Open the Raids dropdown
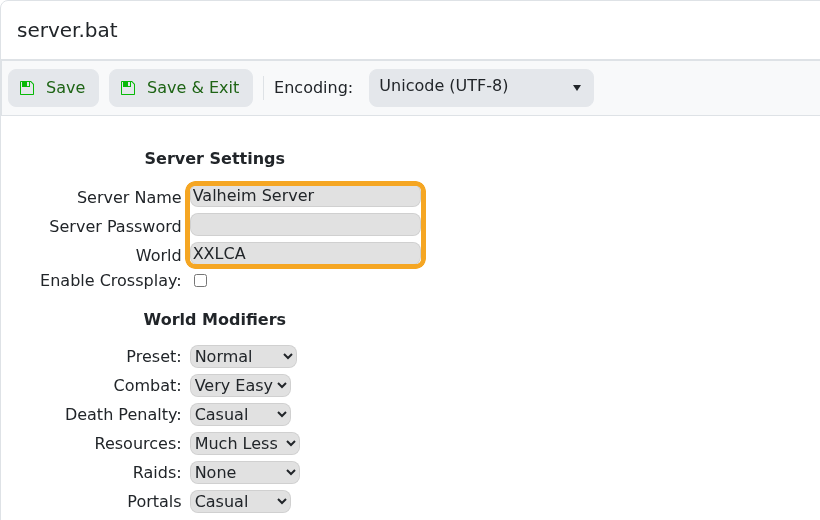Viewport: 820px width, 520px height. 245,472
